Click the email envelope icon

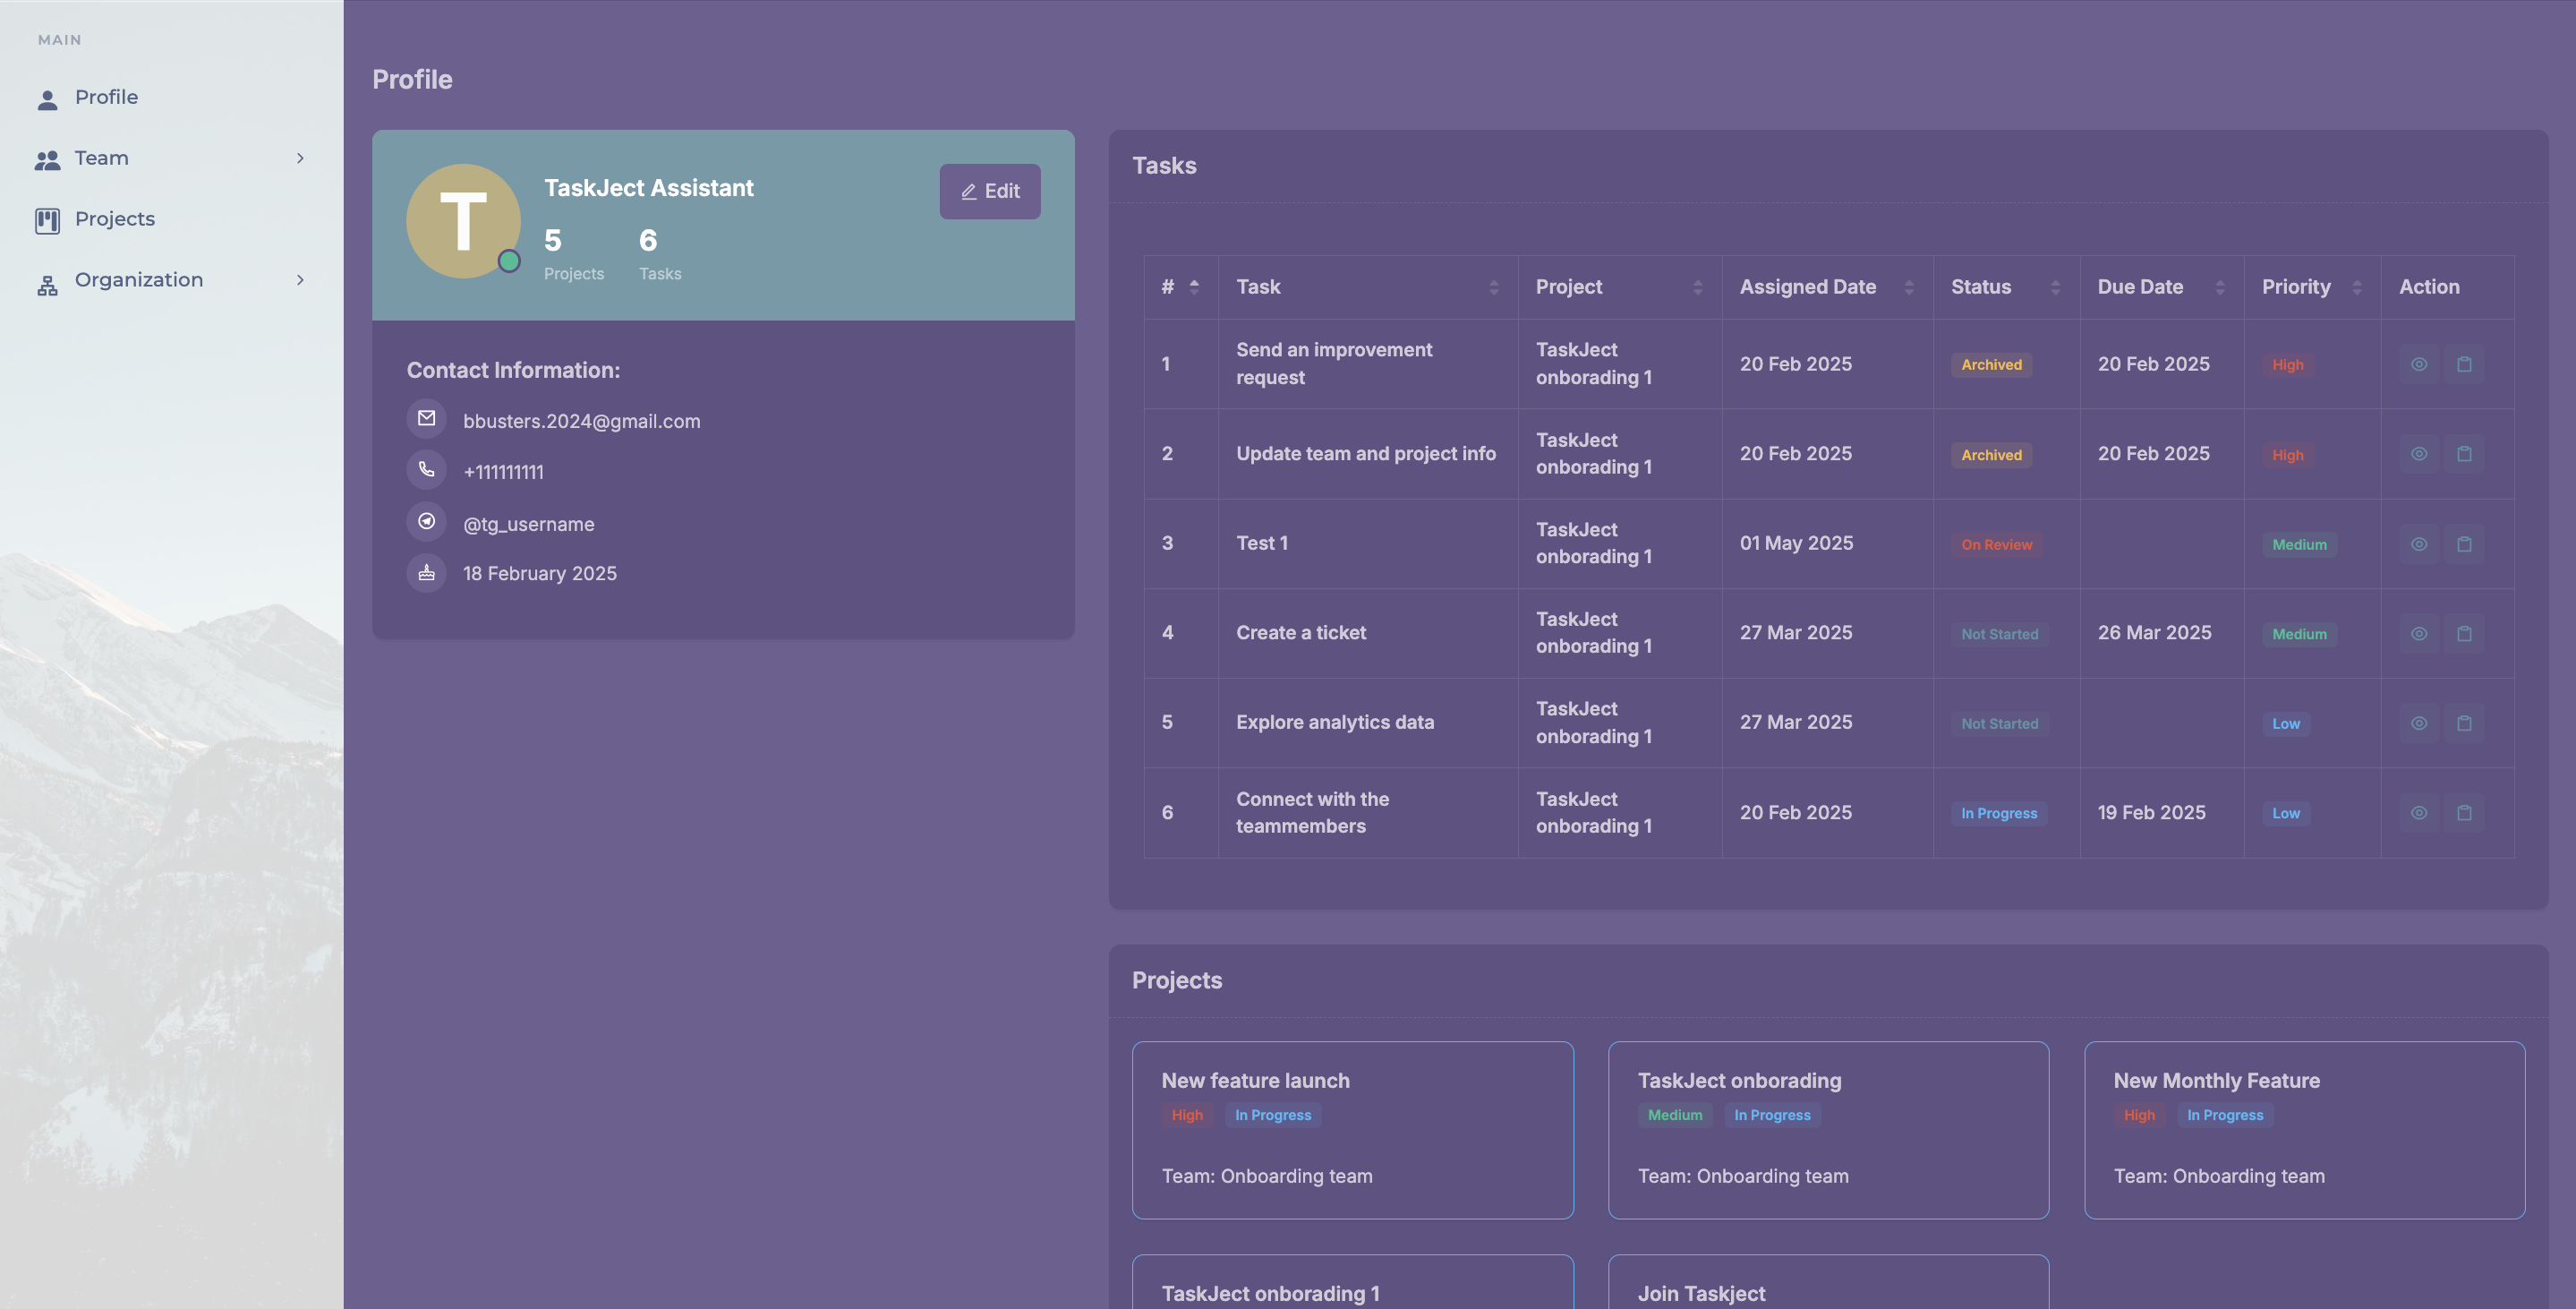(426, 418)
